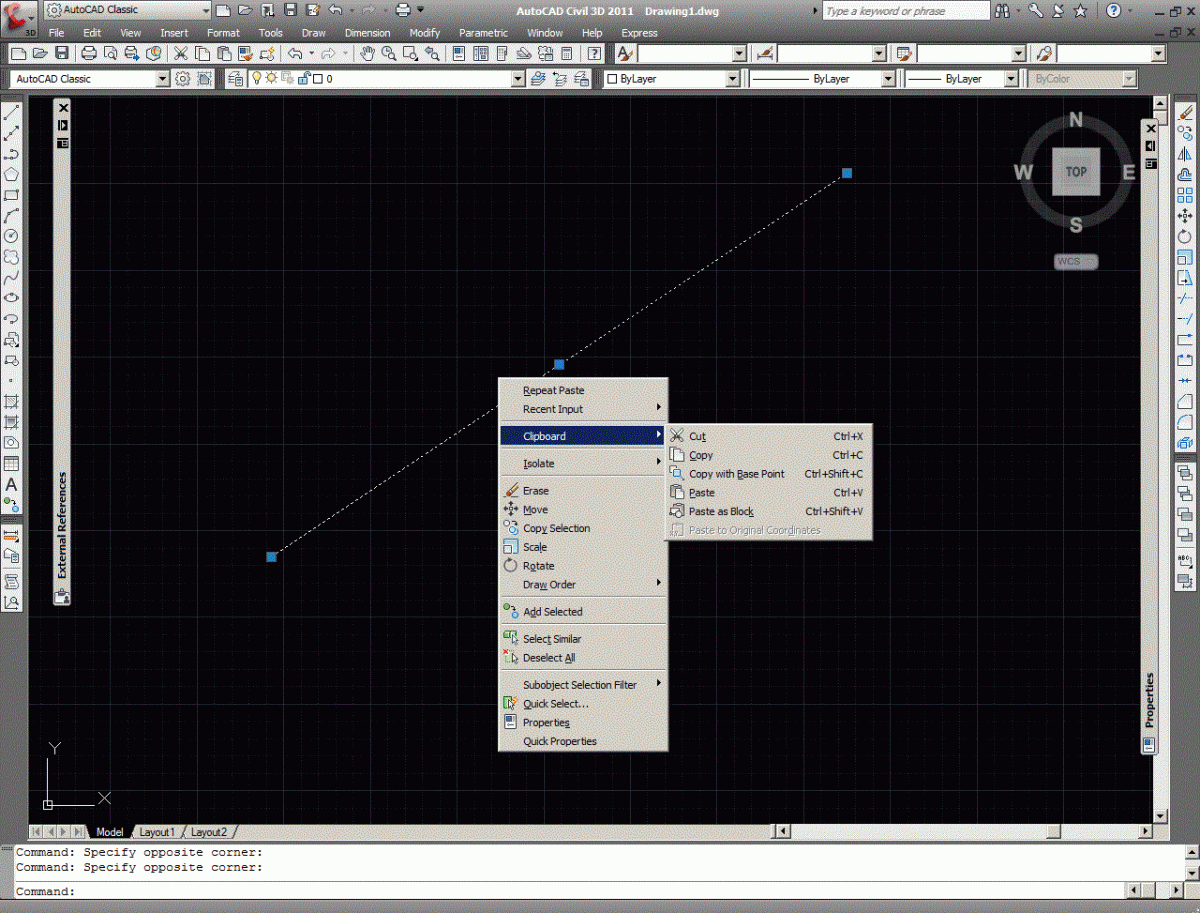Click the vertical scrollbar up arrow
This screenshot has width=1200, height=913.
point(1161,104)
